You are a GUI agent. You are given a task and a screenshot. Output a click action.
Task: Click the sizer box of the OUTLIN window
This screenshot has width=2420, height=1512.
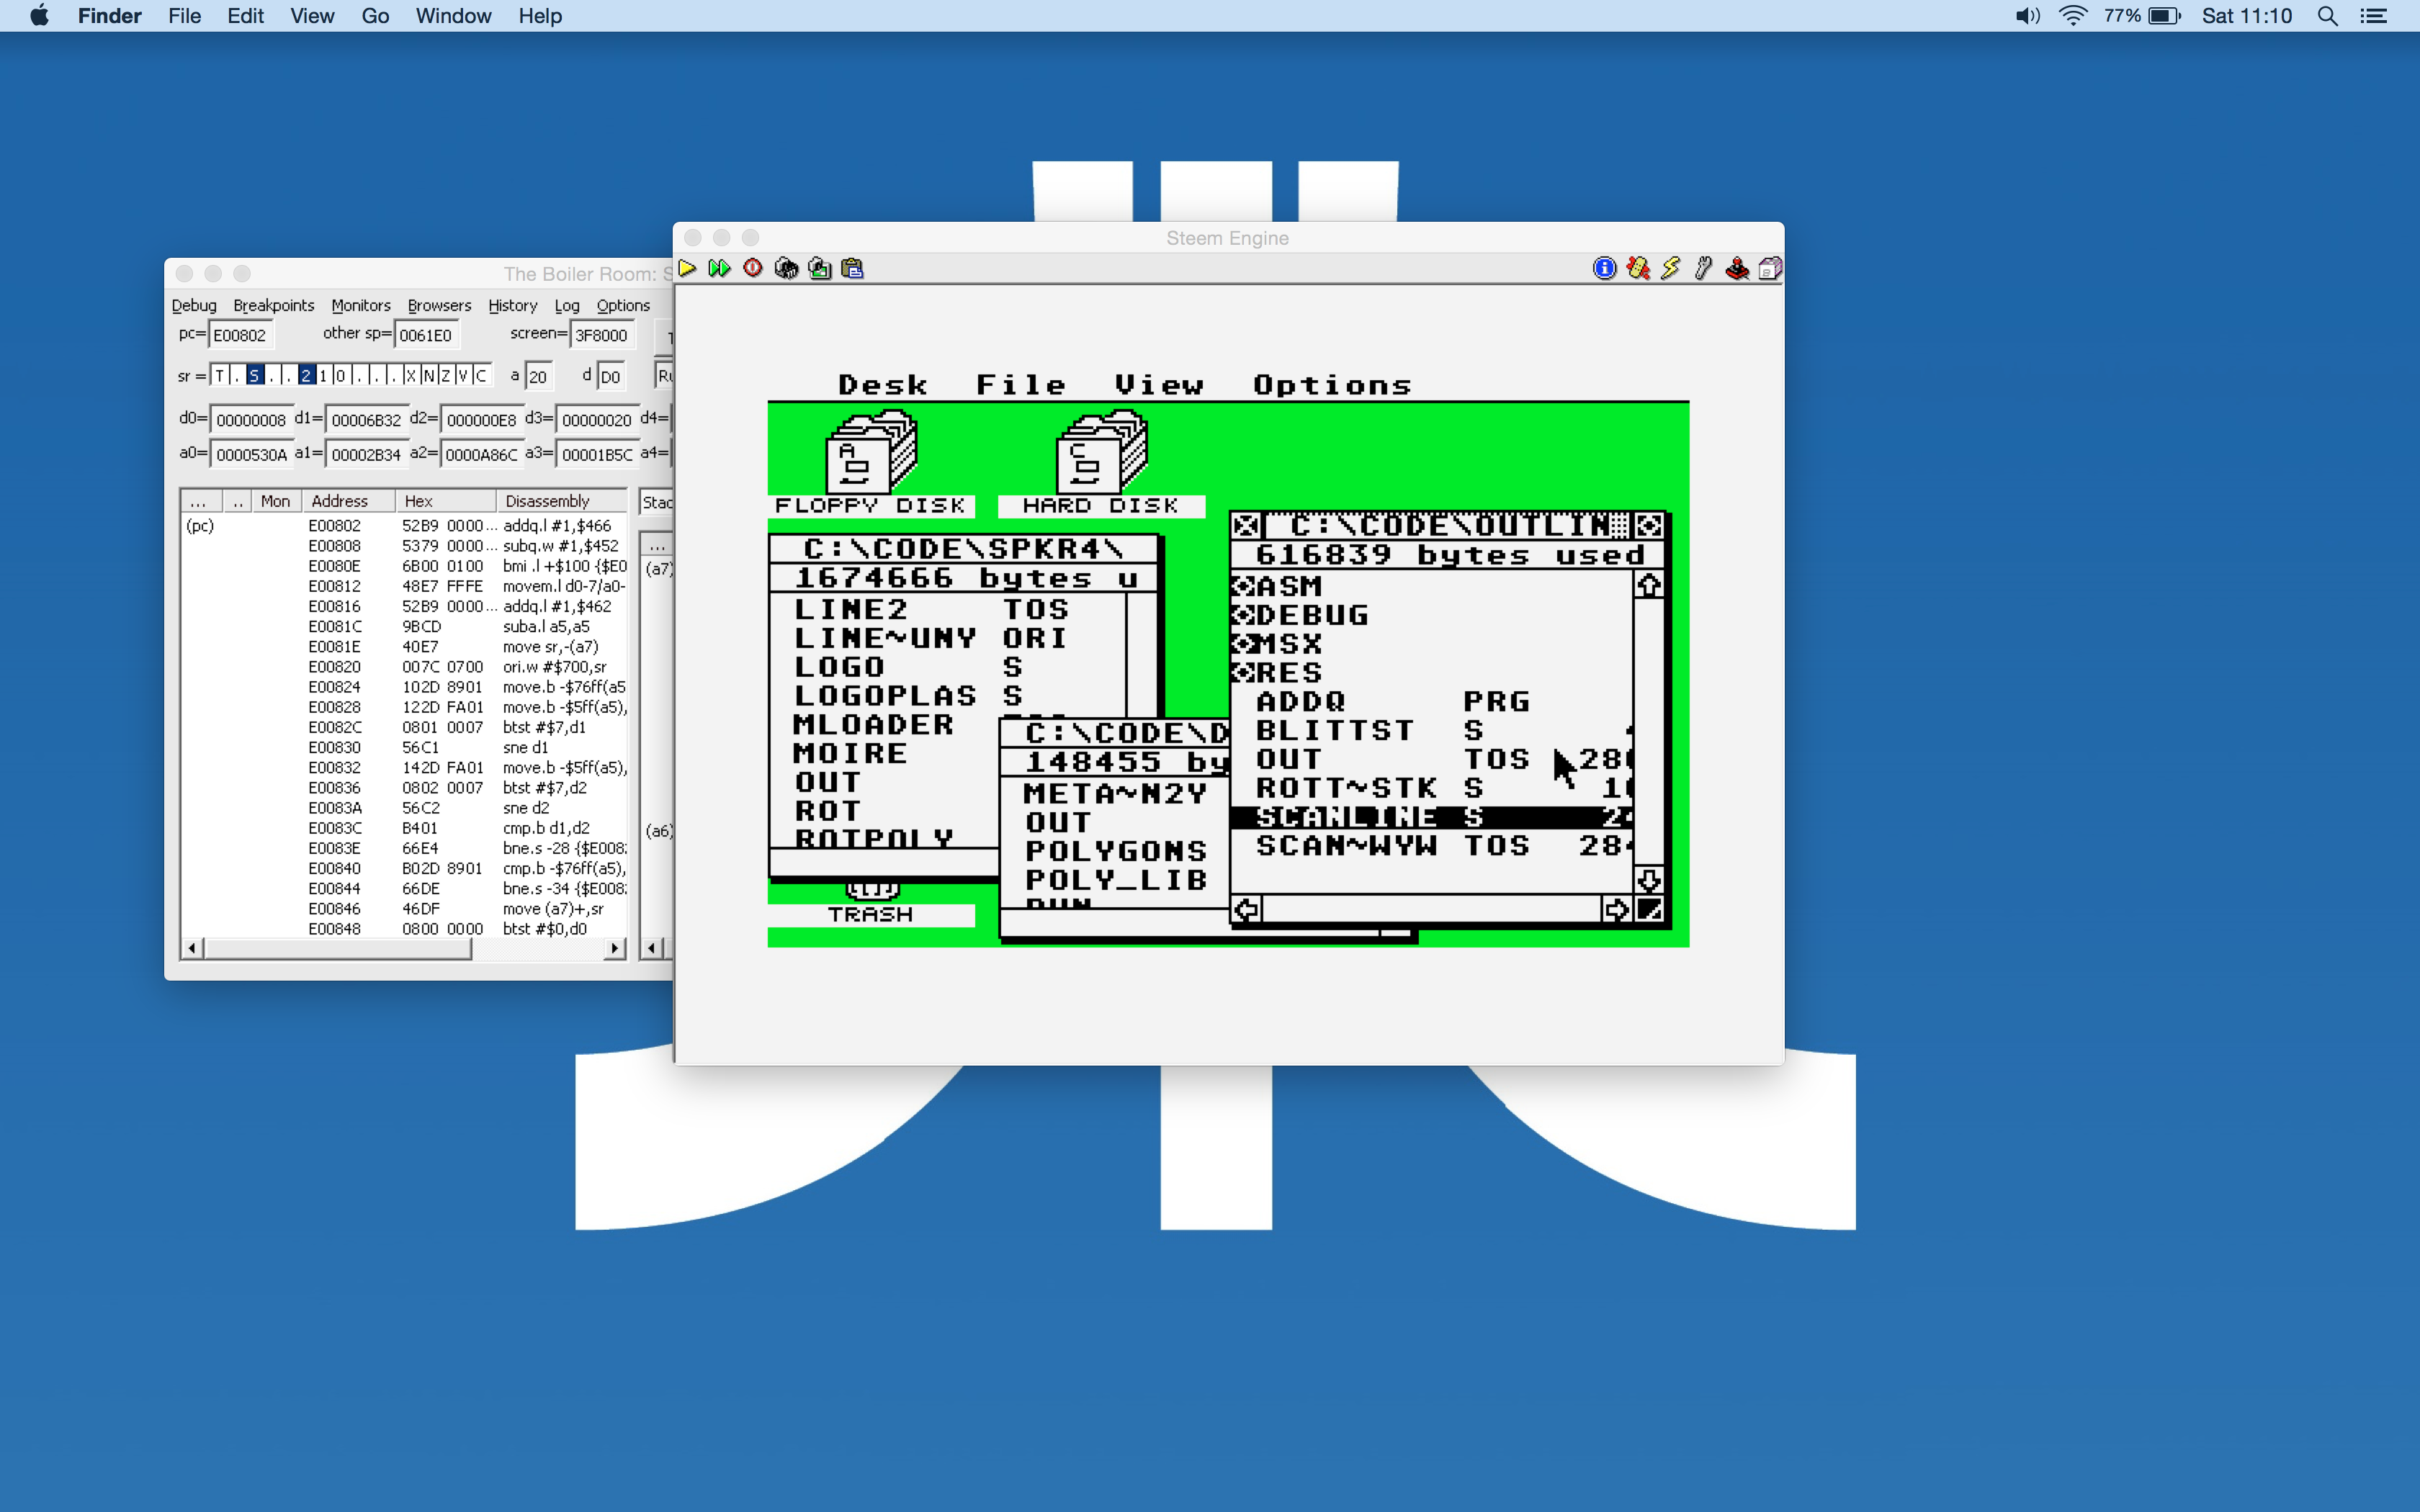click(x=1649, y=909)
